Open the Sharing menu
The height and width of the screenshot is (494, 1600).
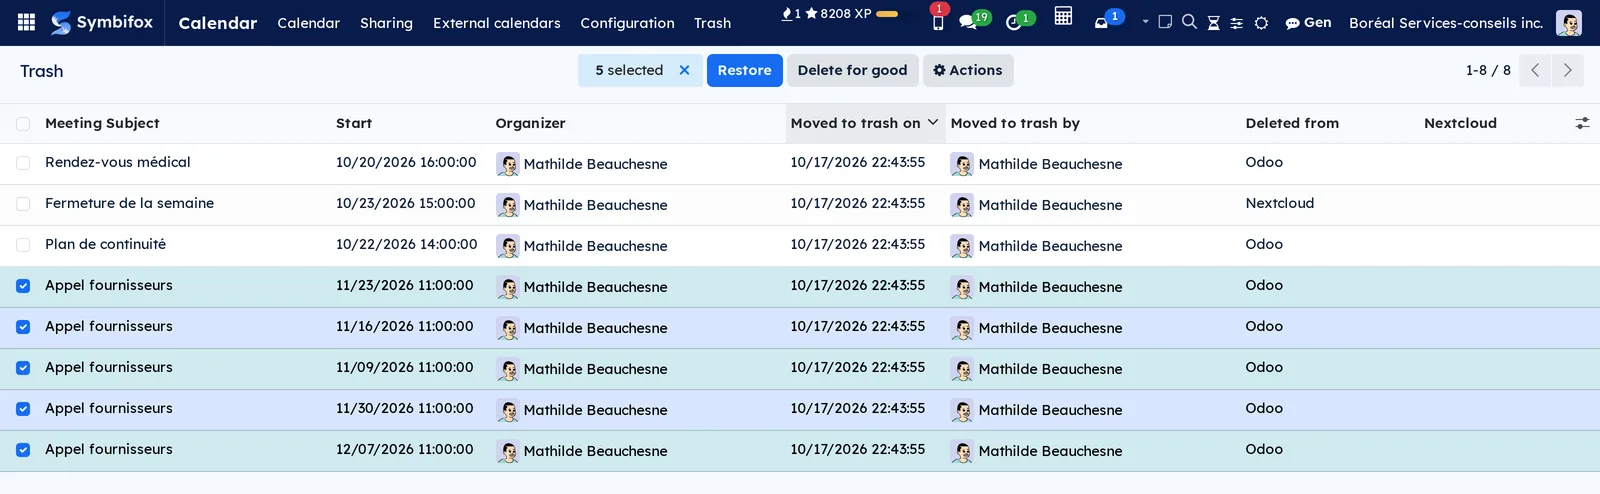(x=386, y=23)
